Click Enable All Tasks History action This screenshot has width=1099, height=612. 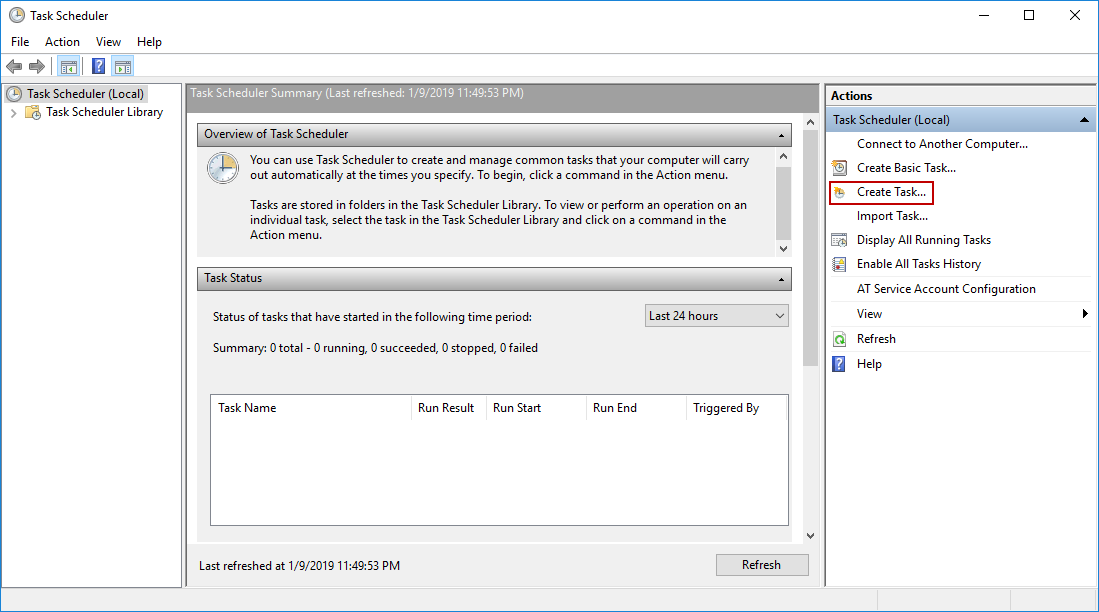[x=919, y=264]
